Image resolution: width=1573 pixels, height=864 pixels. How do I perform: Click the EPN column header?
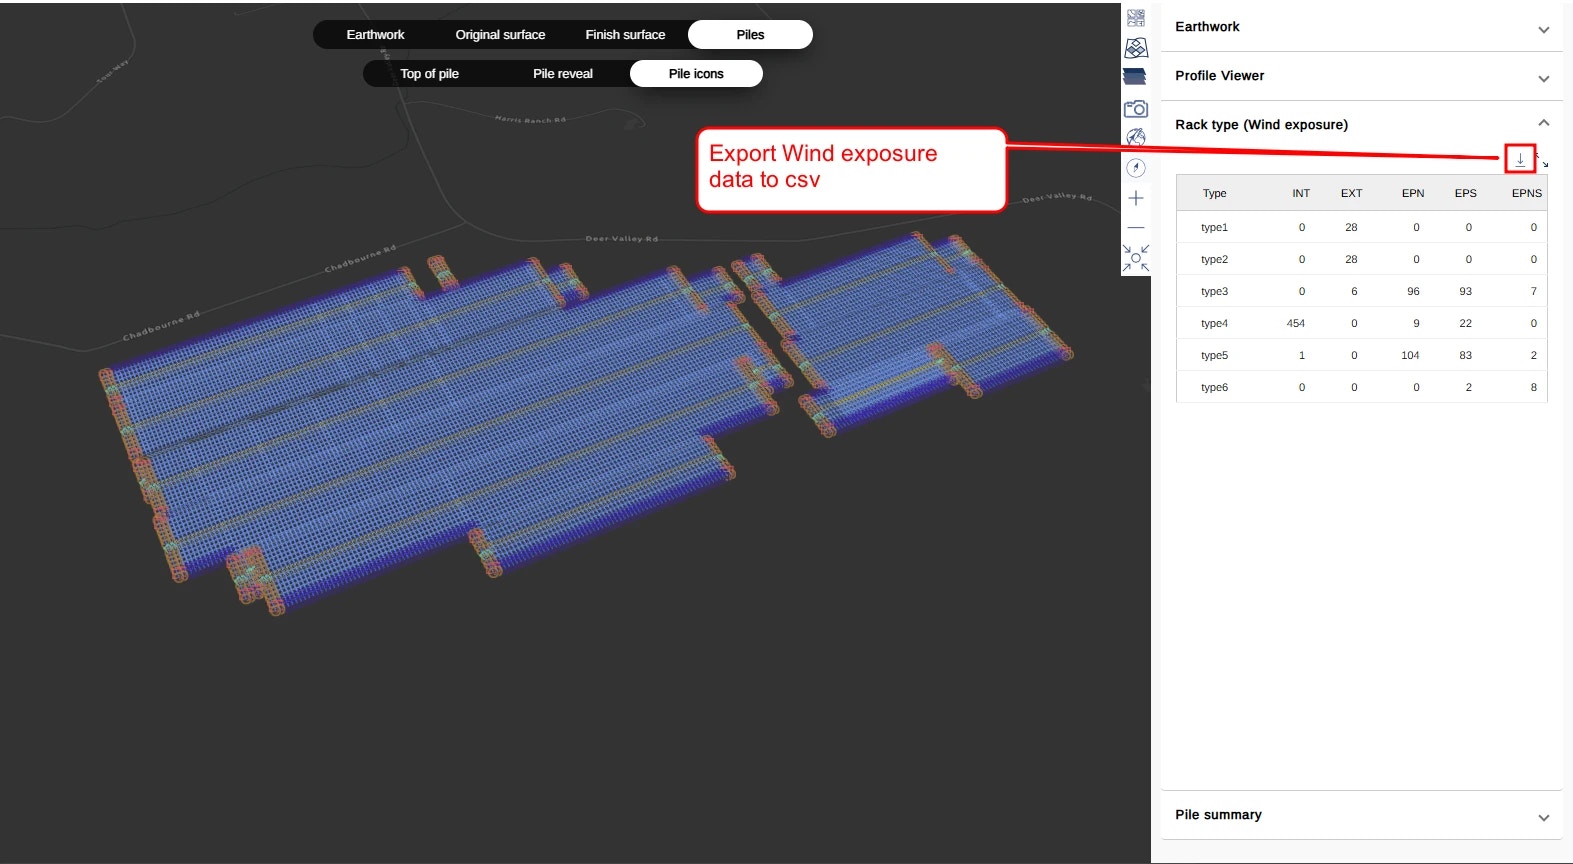(x=1412, y=193)
